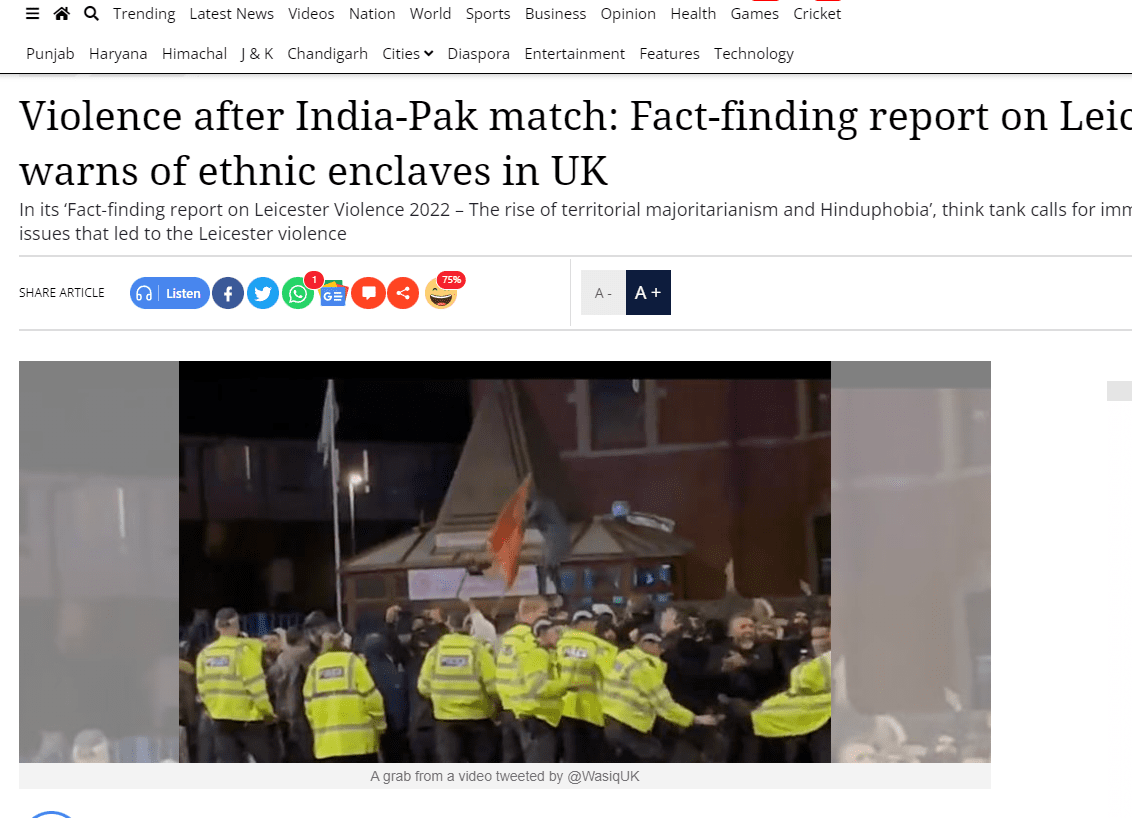Open the hamburger menu icon
The width and height of the screenshot is (1132, 818).
pos(32,14)
